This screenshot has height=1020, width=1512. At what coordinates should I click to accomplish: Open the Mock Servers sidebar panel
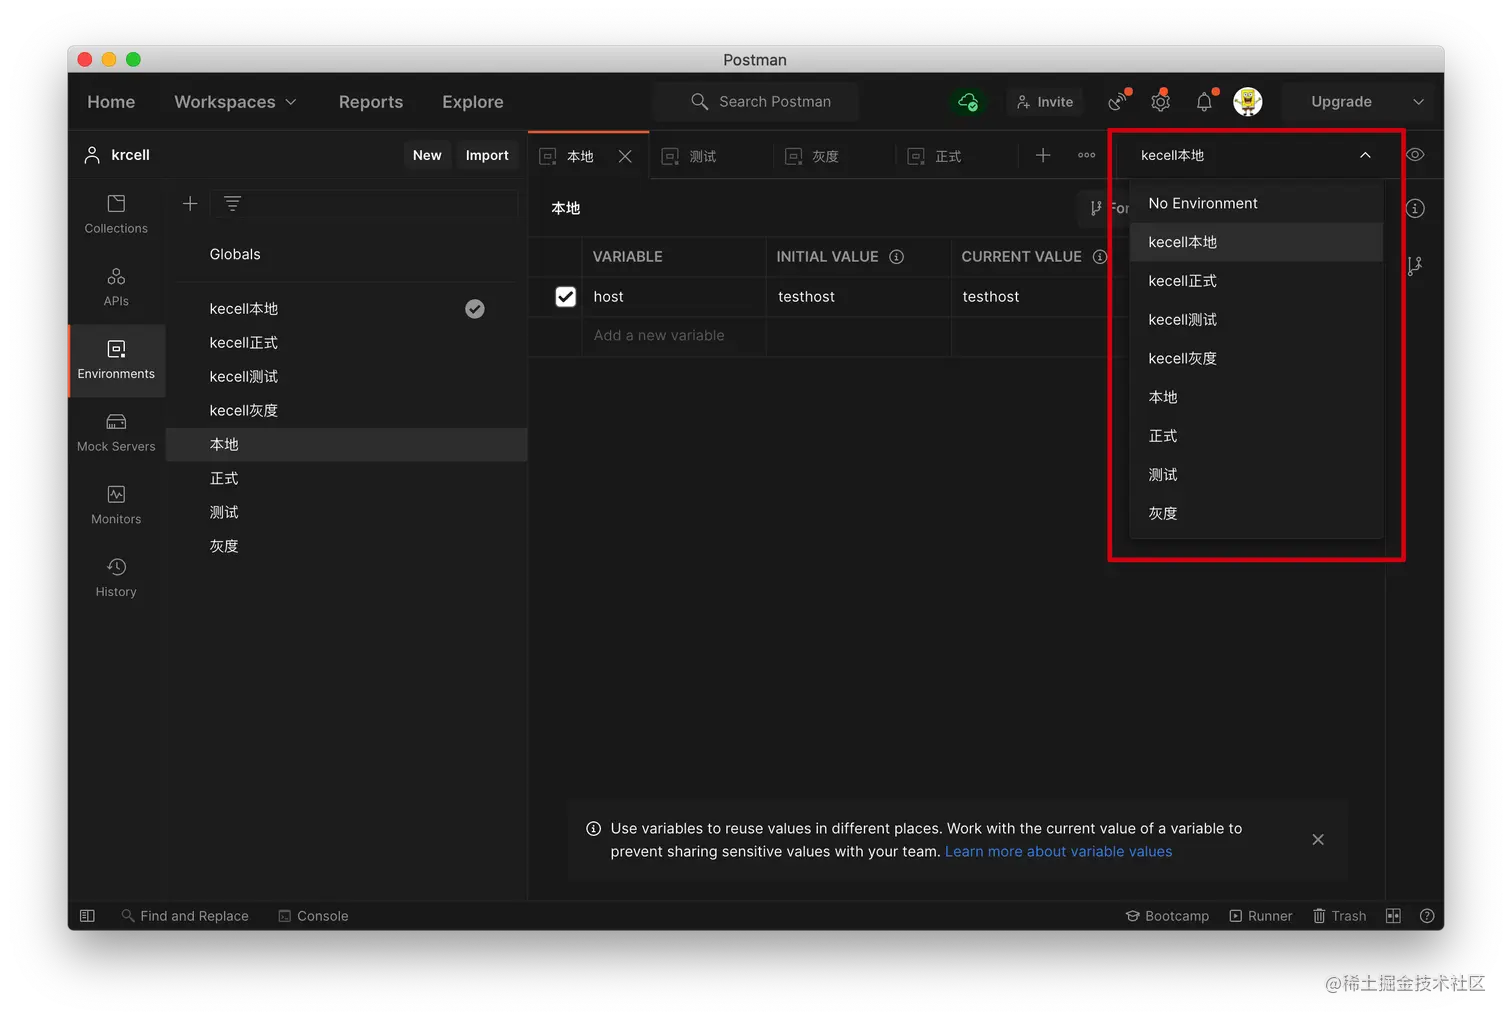point(116,433)
